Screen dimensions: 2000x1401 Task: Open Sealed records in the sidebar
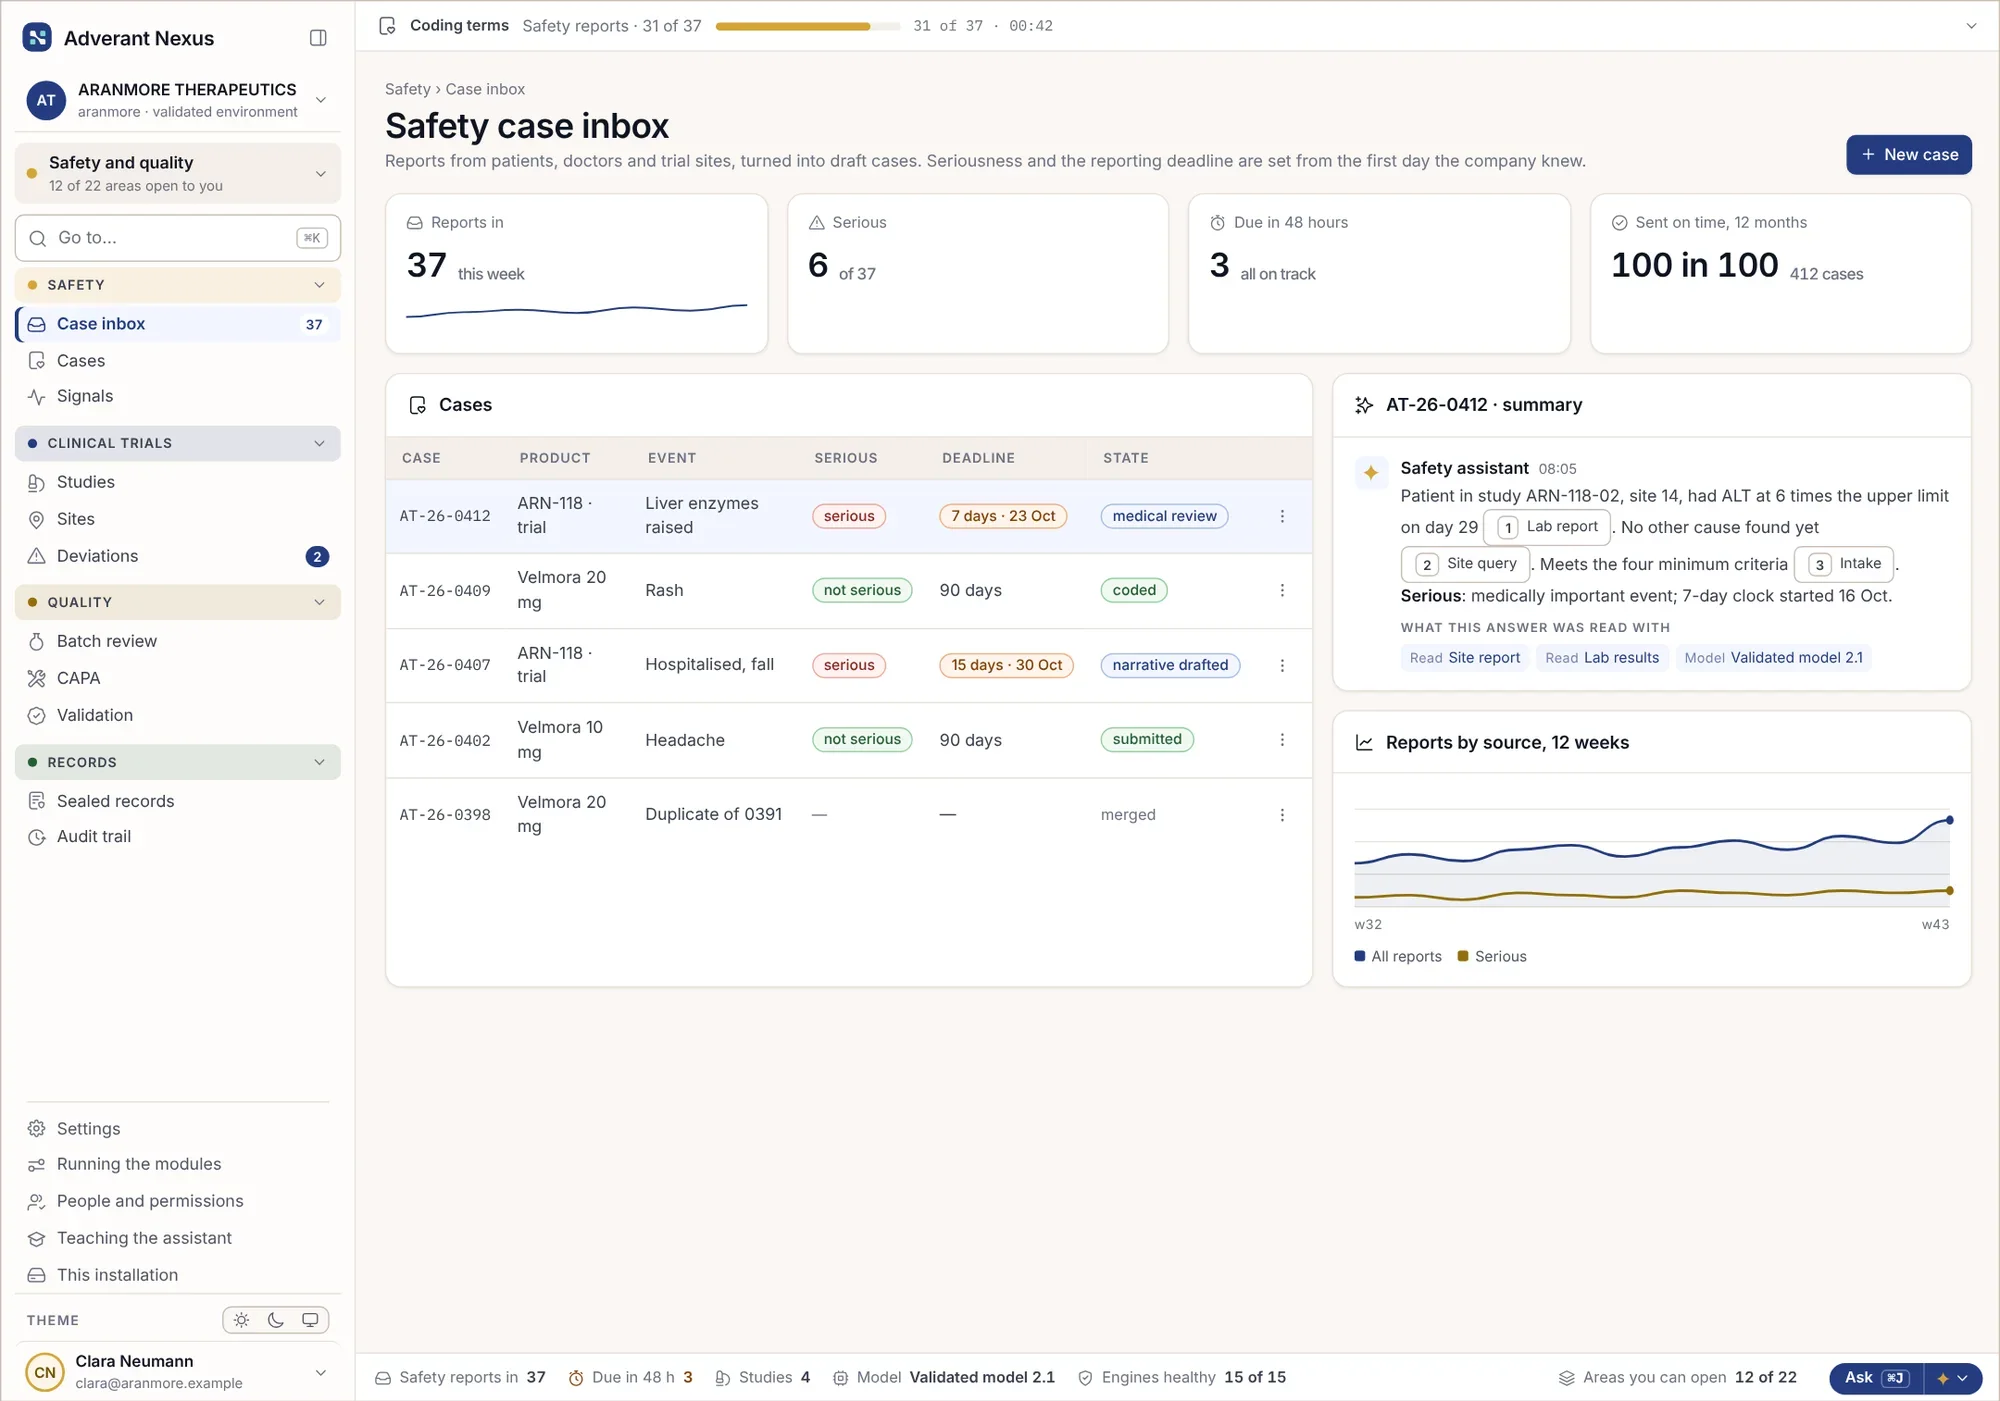[x=178, y=801]
